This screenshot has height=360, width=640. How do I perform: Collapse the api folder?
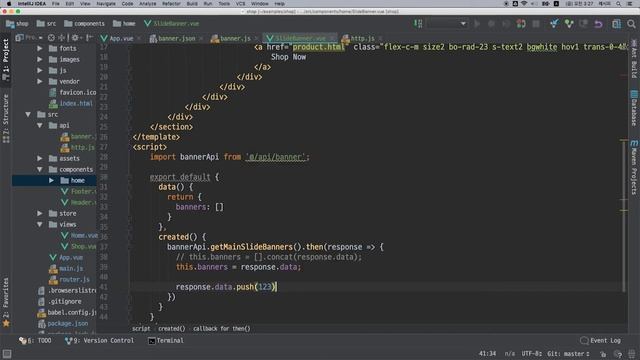(x=40, y=125)
